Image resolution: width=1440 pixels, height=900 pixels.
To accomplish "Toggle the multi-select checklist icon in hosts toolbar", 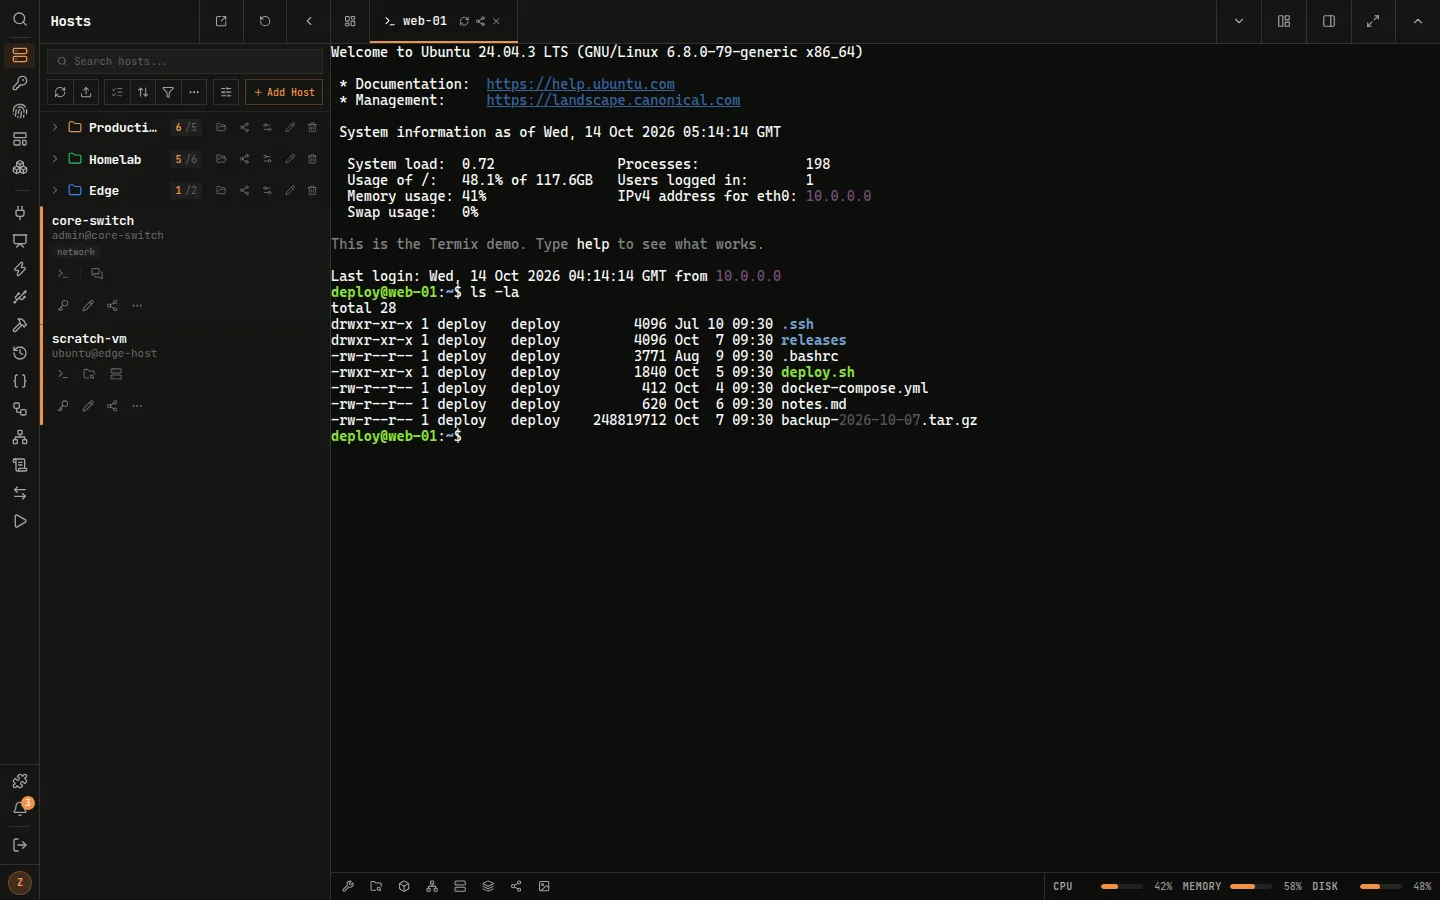I will [x=117, y=92].
